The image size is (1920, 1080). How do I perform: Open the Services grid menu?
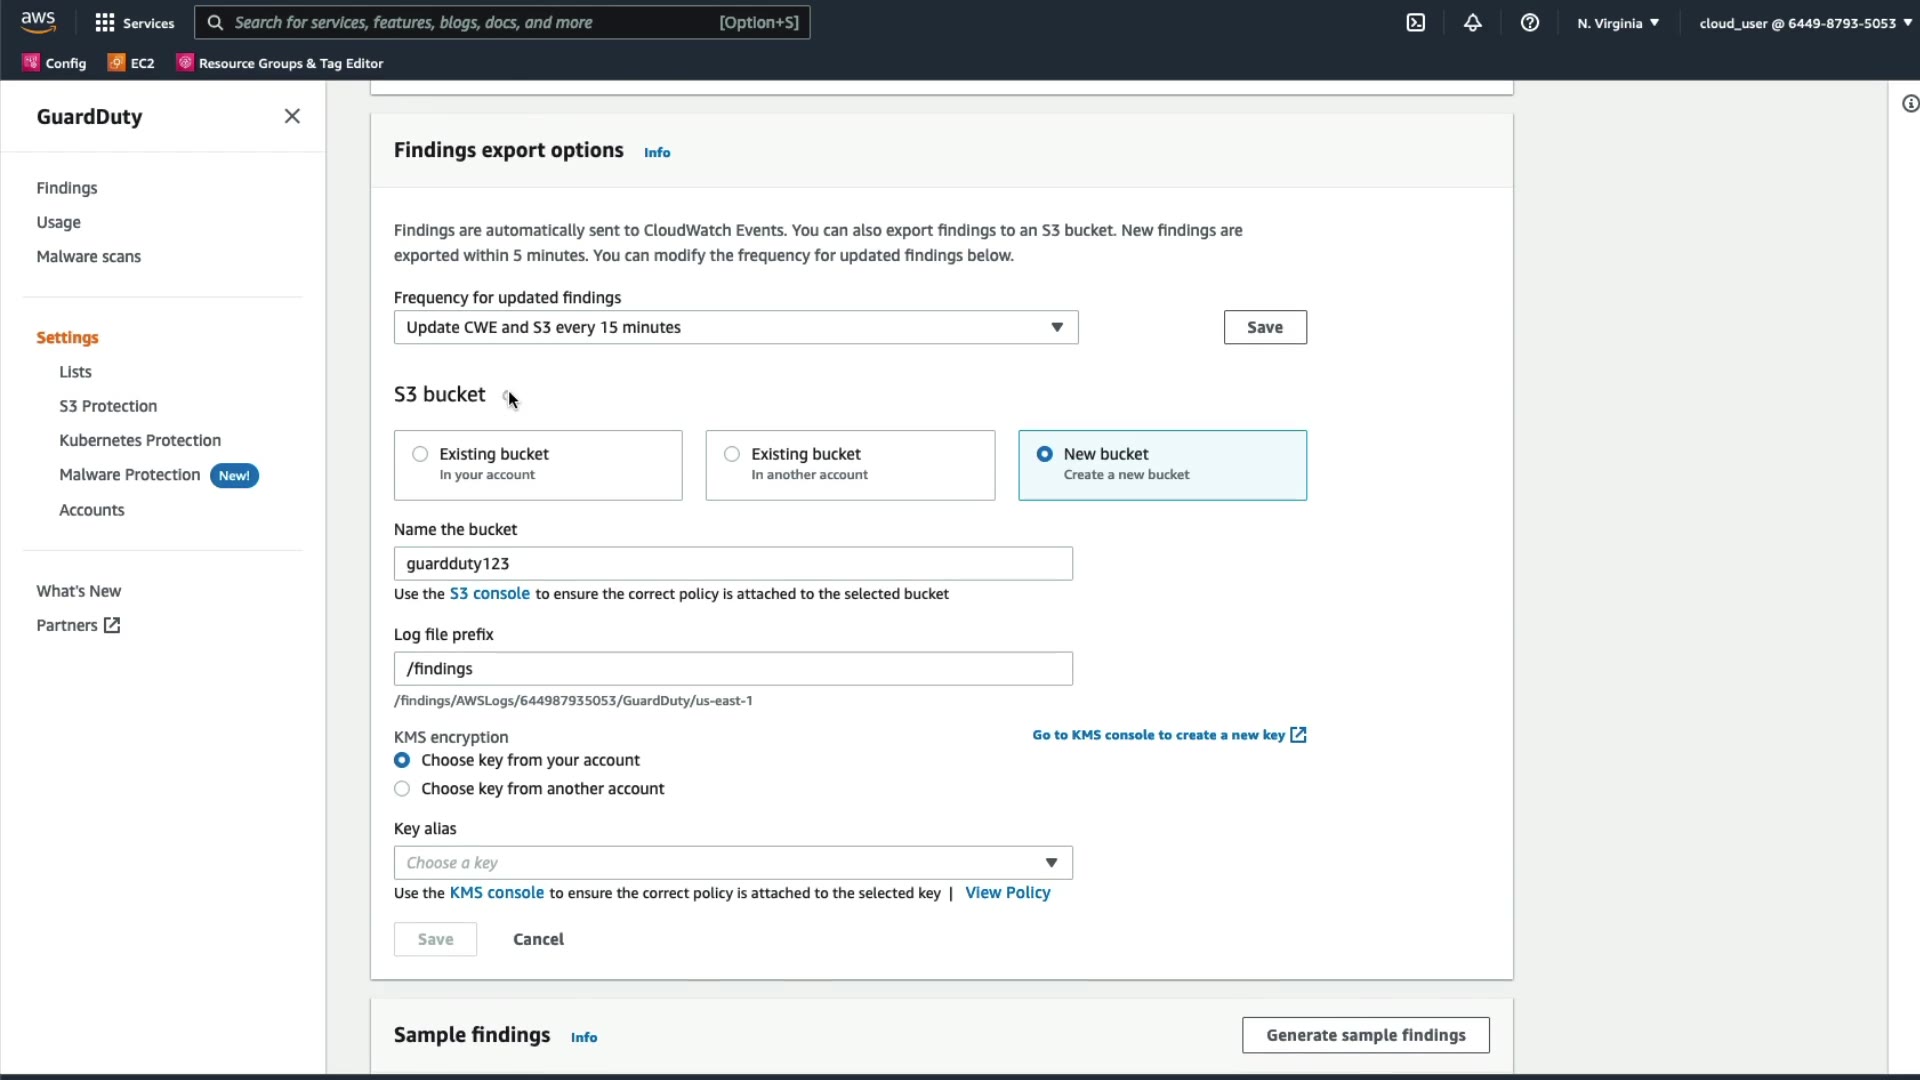(x=134, y=23)
